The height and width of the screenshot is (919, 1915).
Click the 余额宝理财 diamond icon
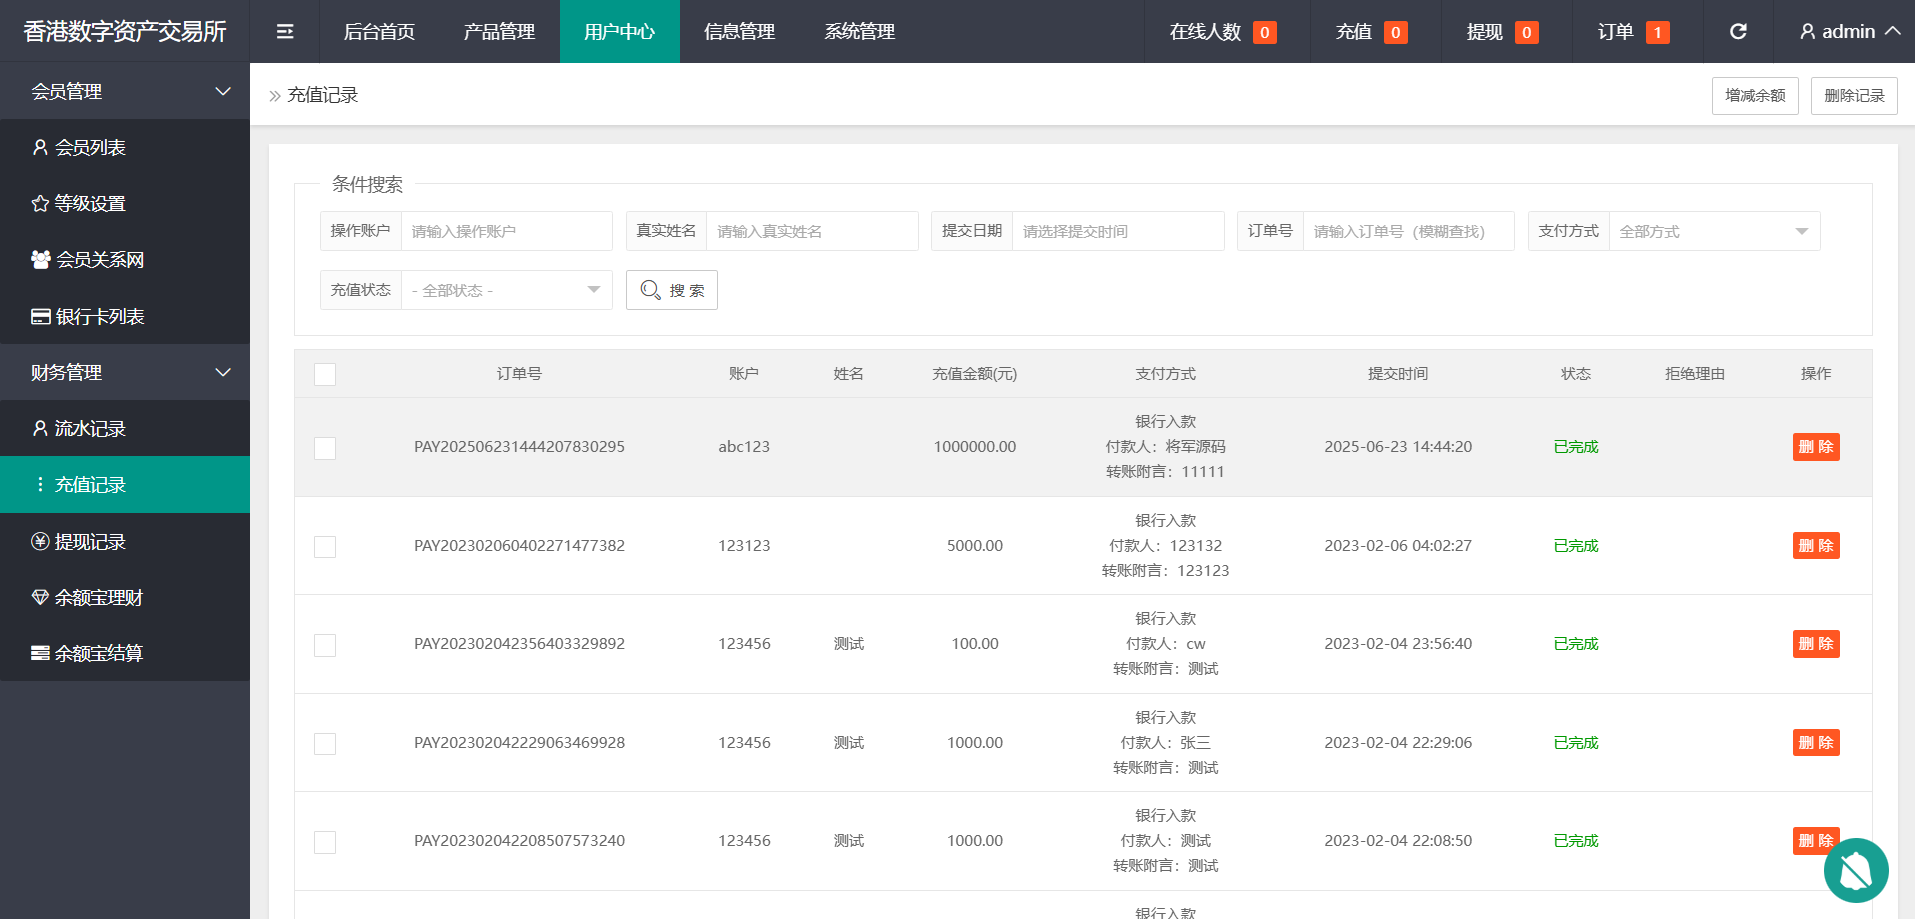click(x=40, y=598)
